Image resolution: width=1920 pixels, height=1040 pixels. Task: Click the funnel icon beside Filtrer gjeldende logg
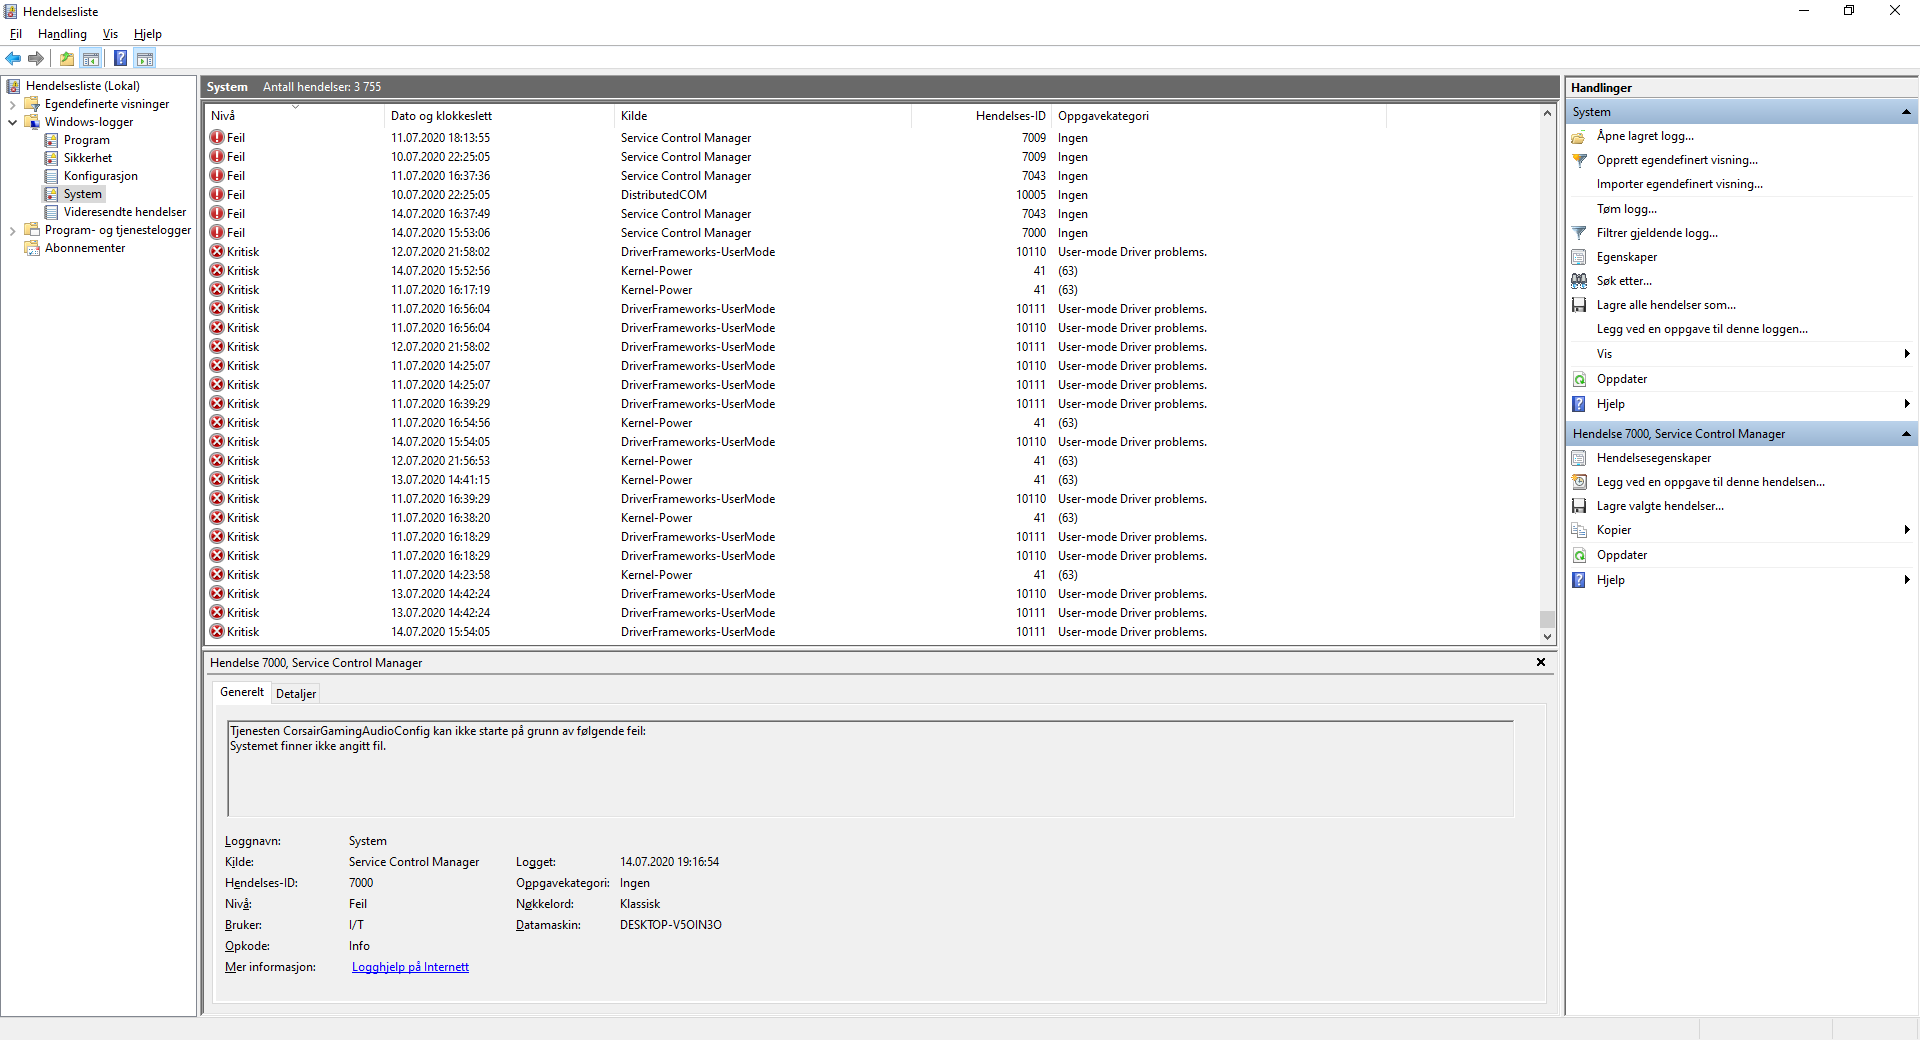[1579, 234]
